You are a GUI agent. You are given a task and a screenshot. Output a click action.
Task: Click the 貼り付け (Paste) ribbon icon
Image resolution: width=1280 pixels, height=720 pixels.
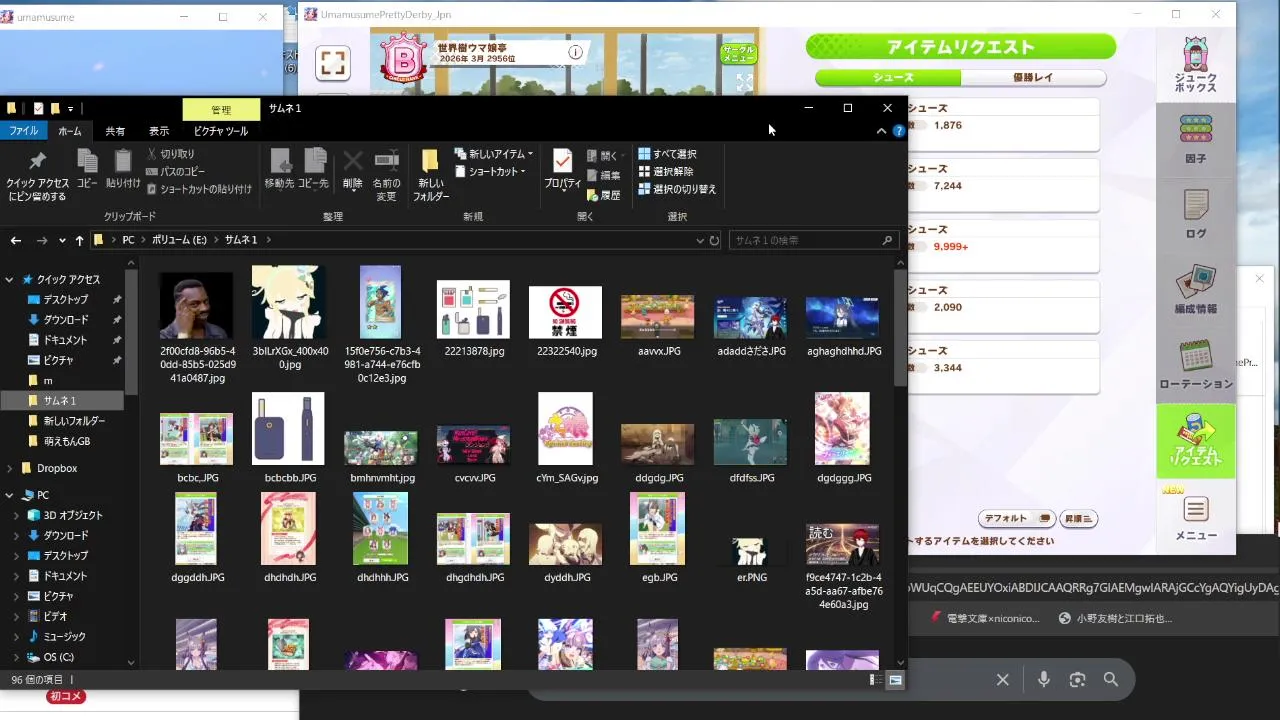tap(123, 169)
